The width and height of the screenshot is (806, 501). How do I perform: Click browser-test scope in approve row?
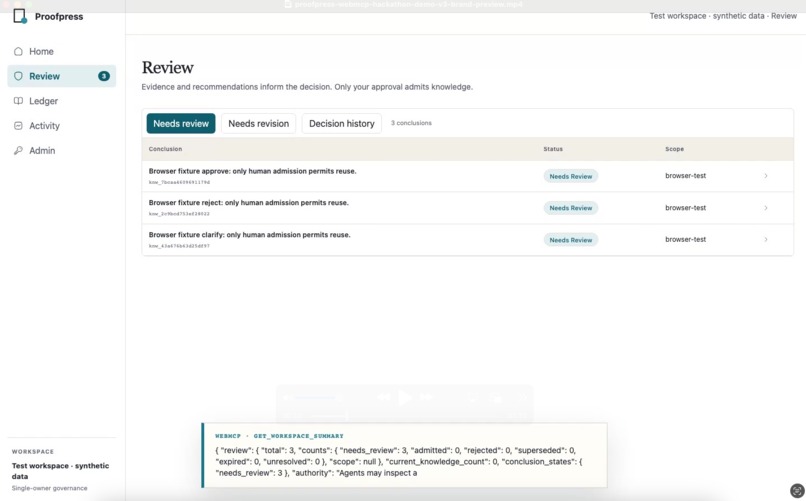click(685, 176)
